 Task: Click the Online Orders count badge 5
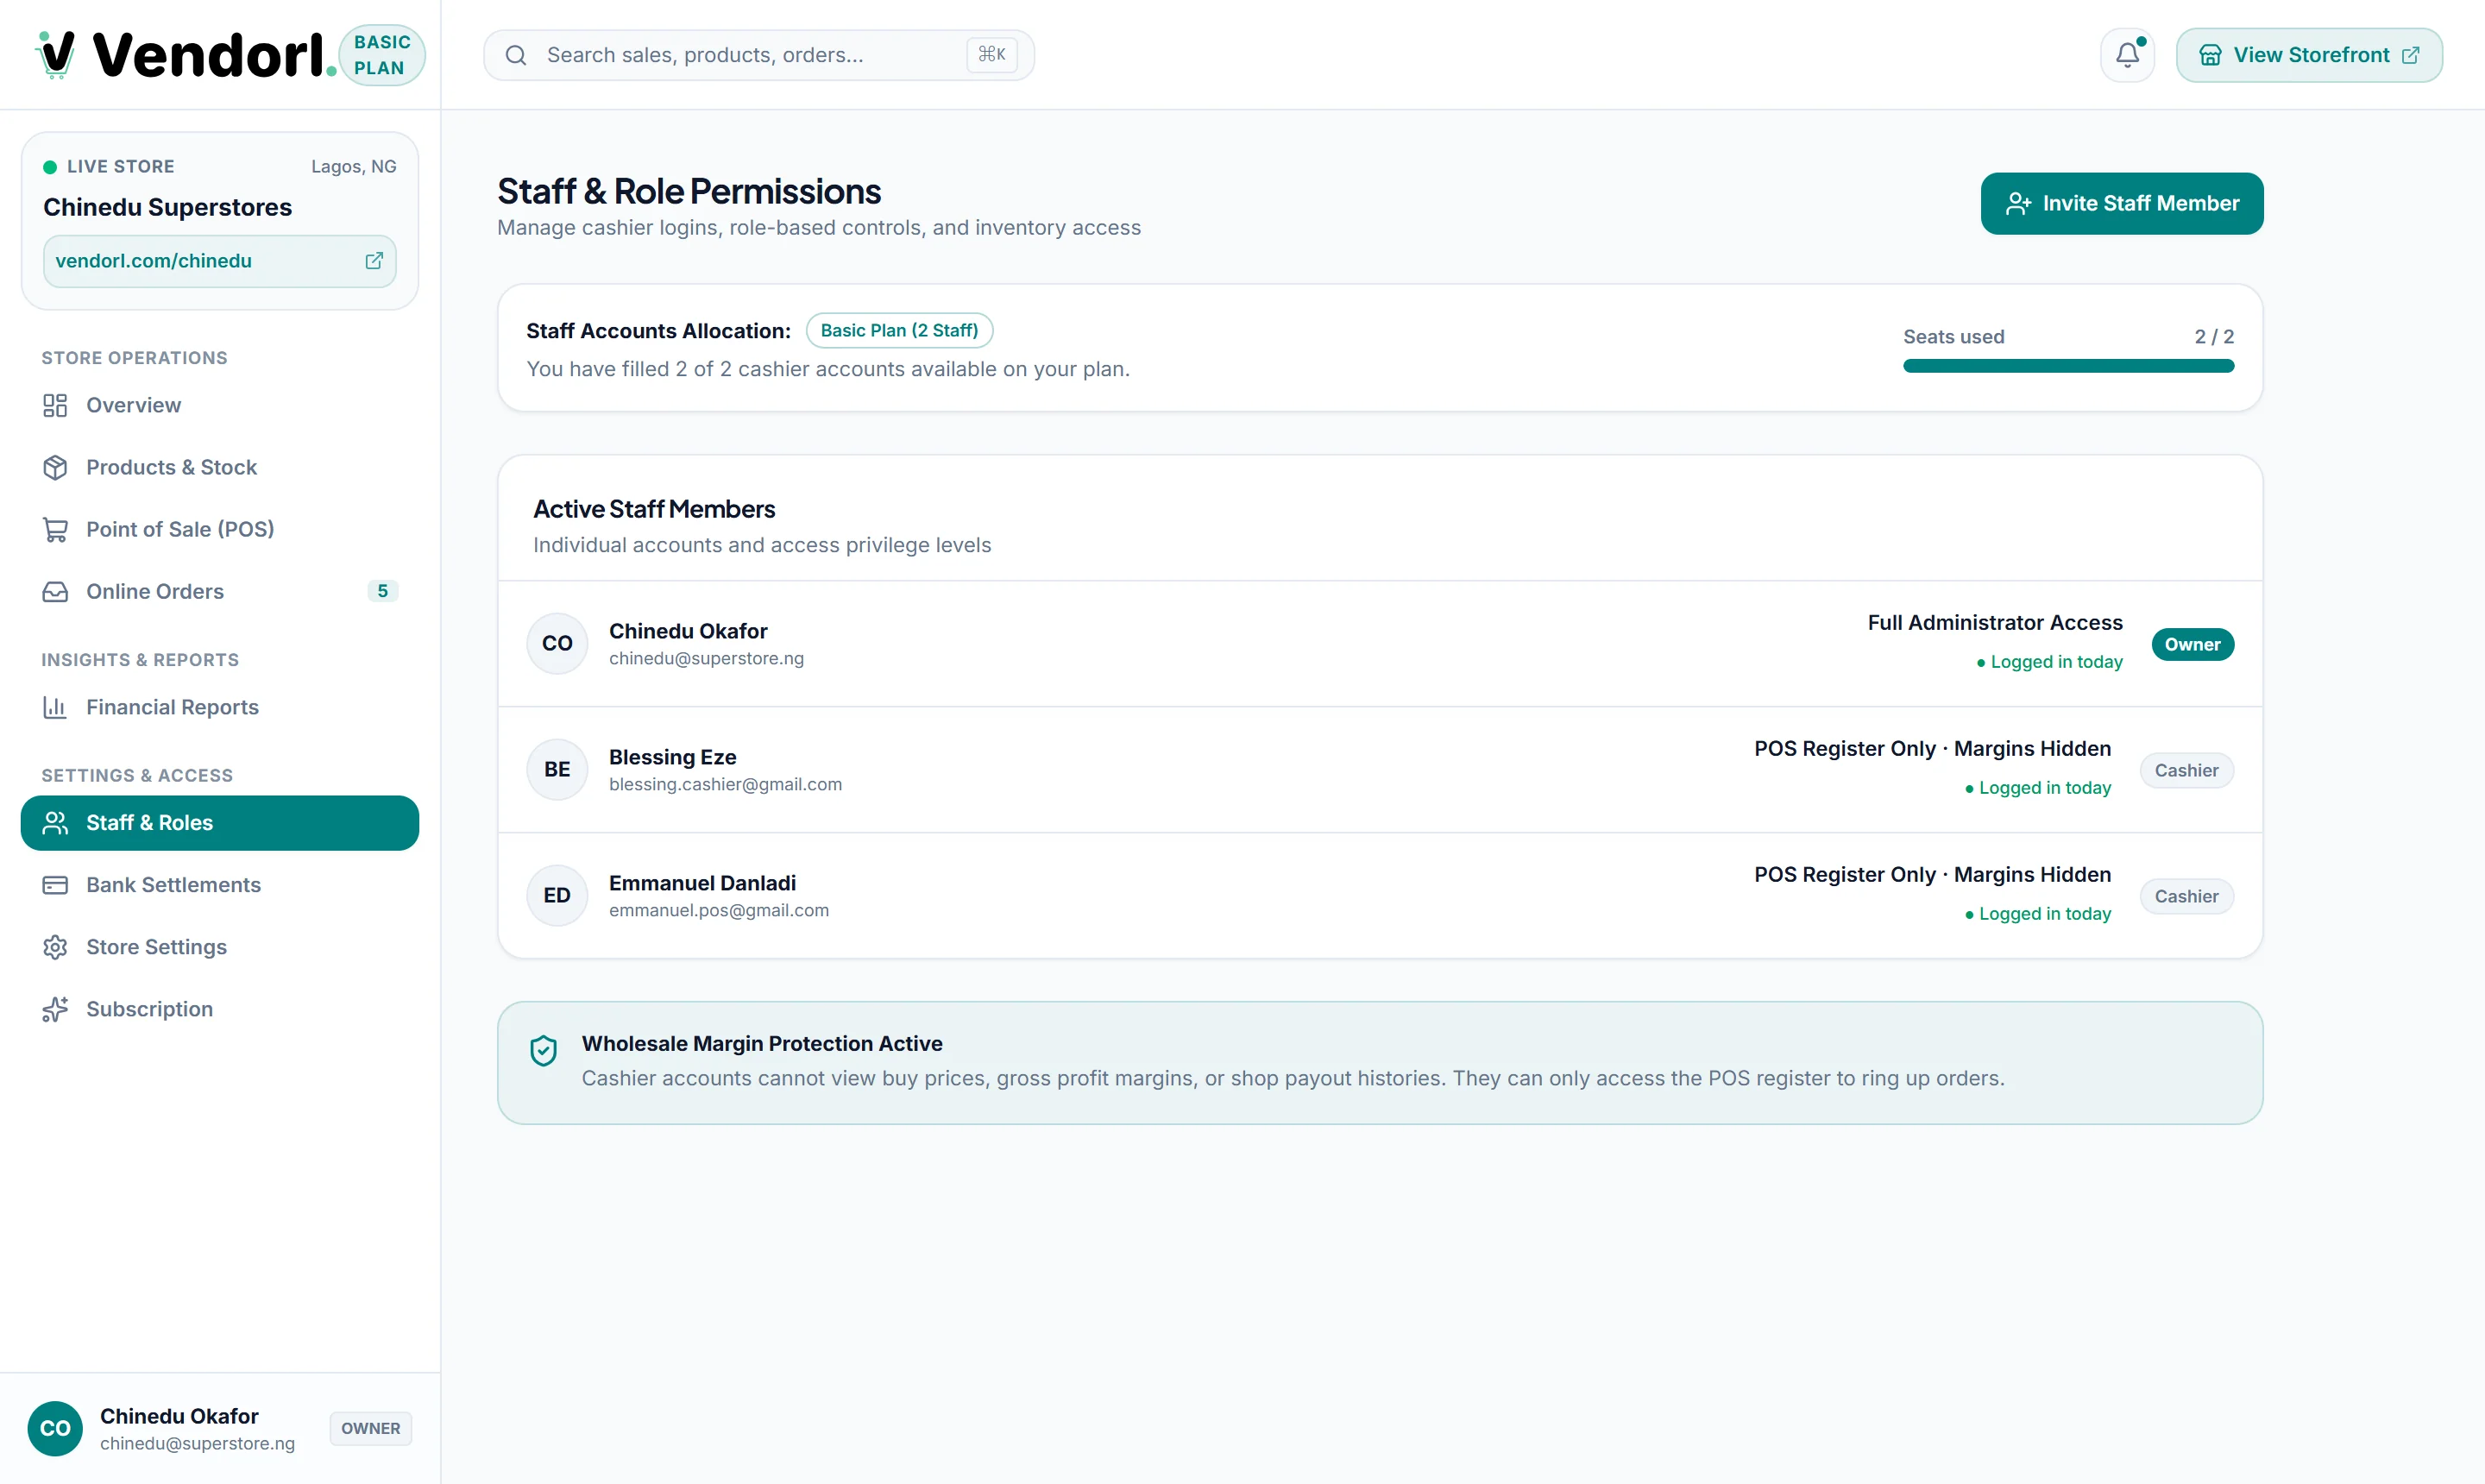tap(382, 591)
